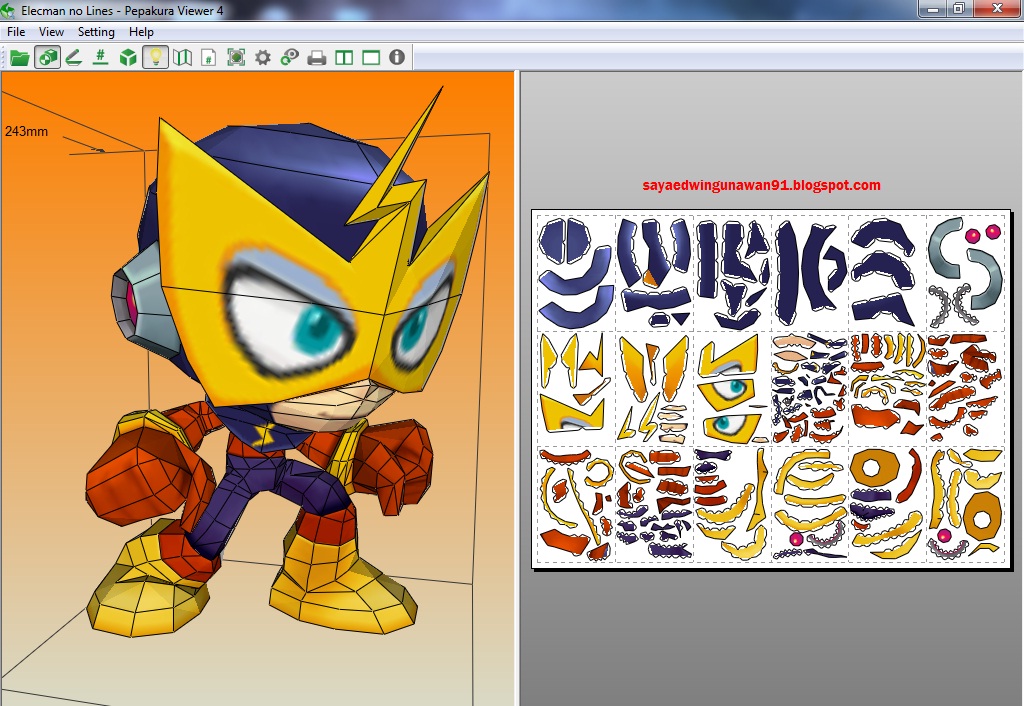Click the information (i) icon
Viewport: 1024px width, 706px height.
coord(397,57)
